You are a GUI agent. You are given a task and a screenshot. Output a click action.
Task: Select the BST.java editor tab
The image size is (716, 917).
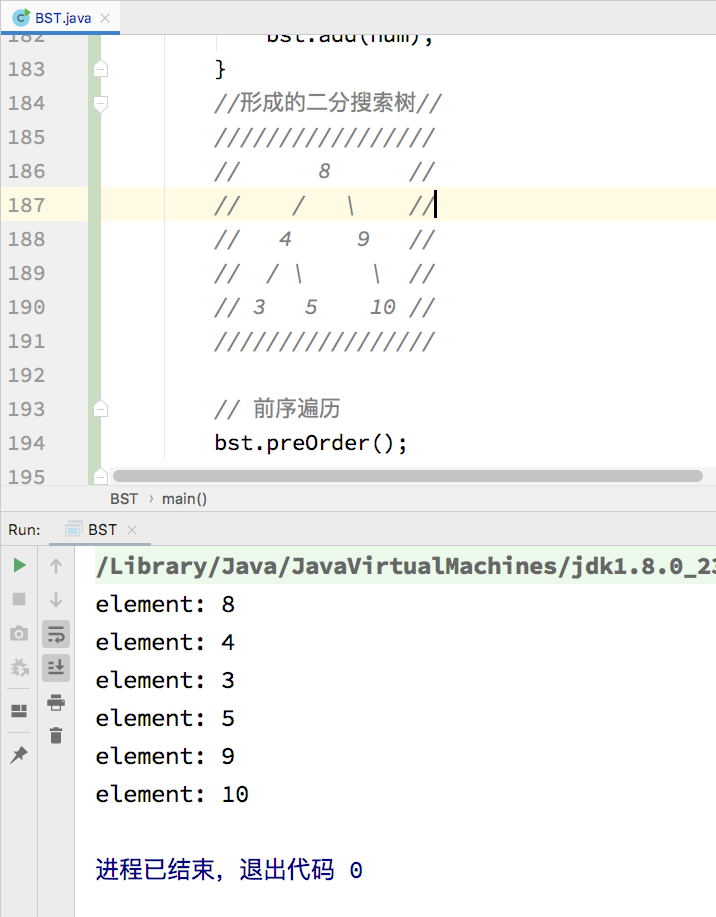click(x=60, y=18)
